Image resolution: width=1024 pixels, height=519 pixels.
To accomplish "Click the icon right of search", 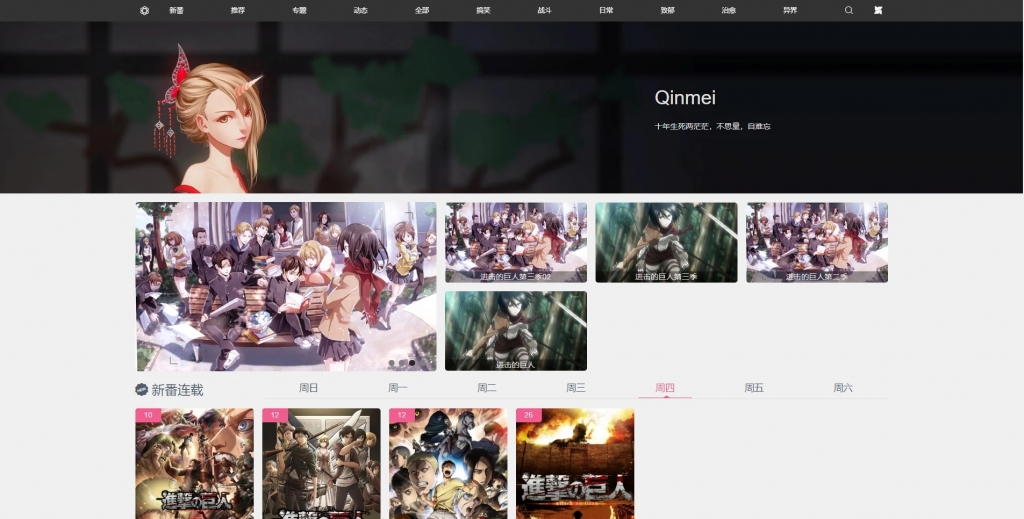I will pos(878,10).
